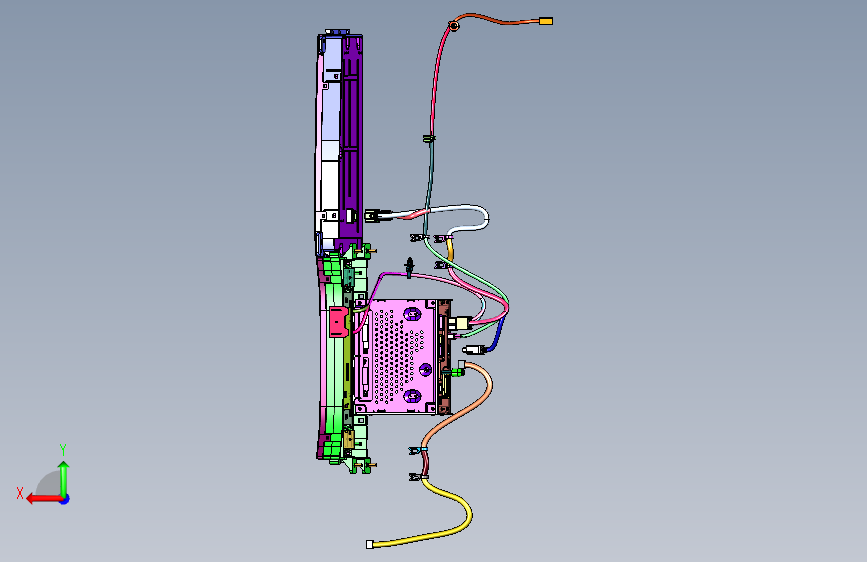Select the brown connector block beside the pink box
Viewport: 867px width, 562px height.
click(x=444, y=357)
